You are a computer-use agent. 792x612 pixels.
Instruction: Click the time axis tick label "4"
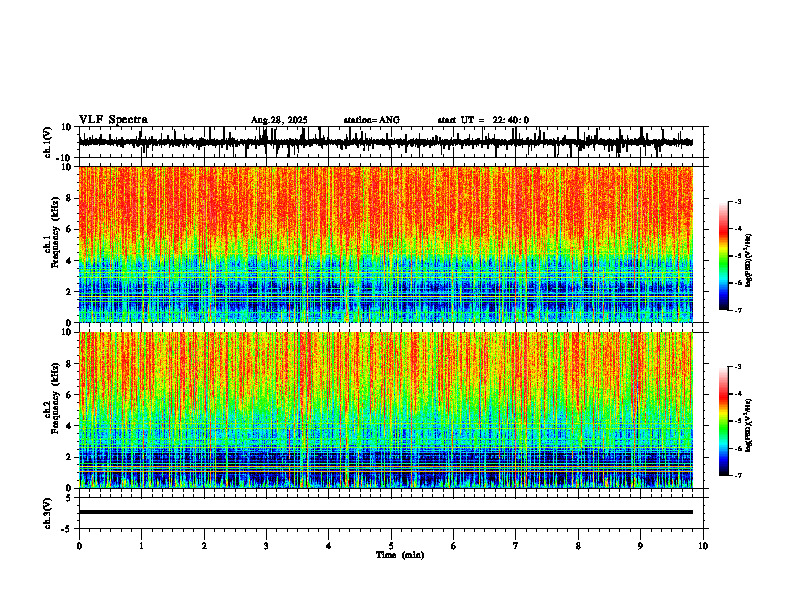pyautogui.click(x=329, y=546)
